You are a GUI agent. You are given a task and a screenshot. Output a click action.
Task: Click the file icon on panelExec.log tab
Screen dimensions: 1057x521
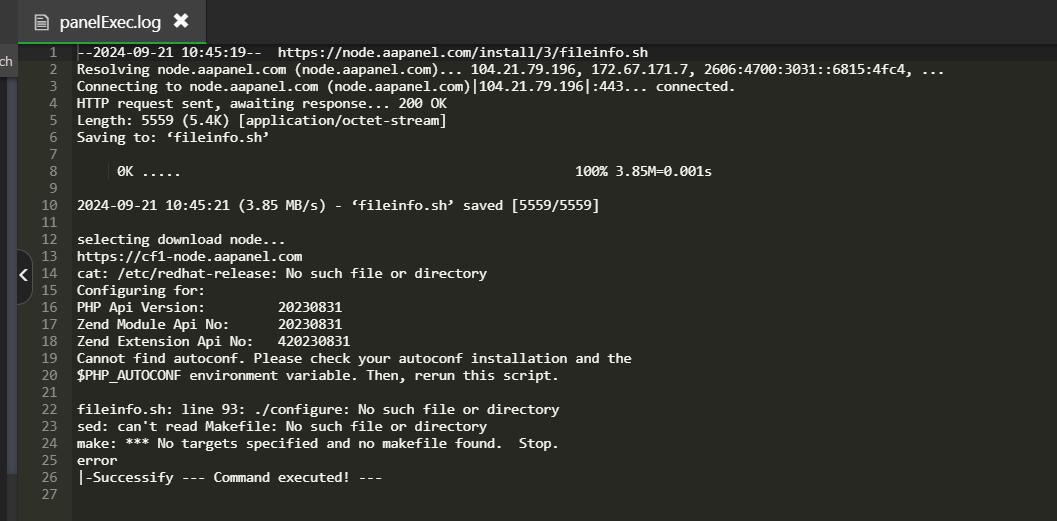coord(41,22)
